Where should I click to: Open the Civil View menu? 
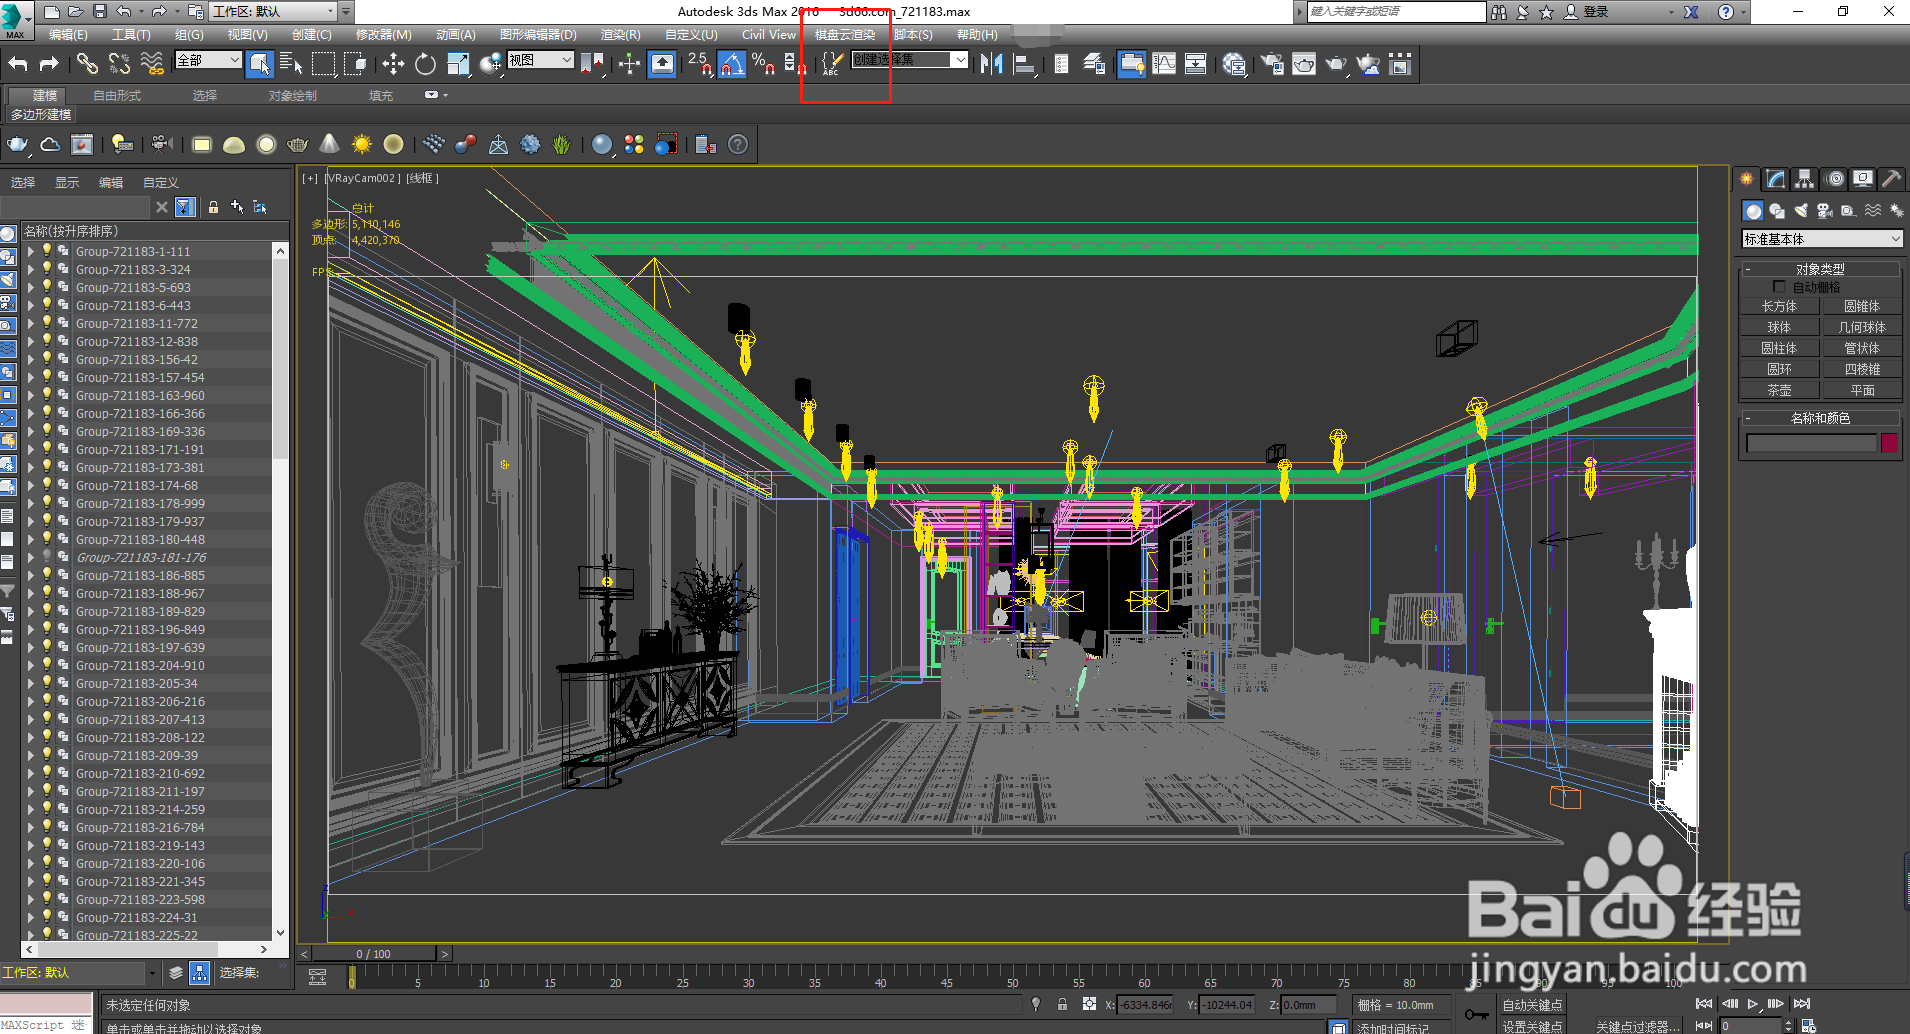769,34
